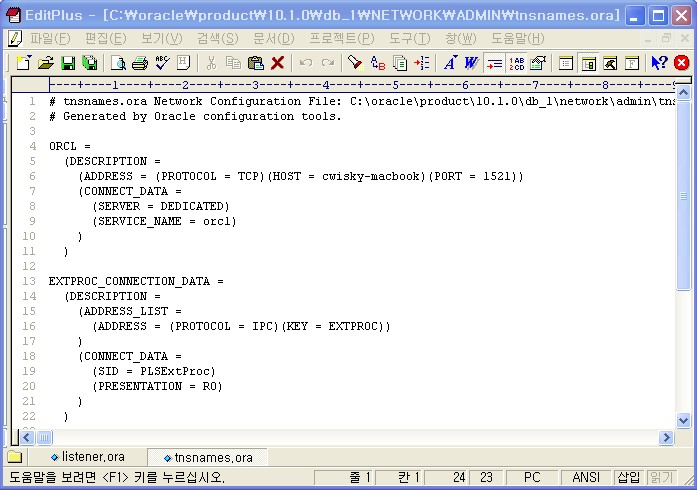Screen dimensions: 697x490
Task: Click the Undo arrow icon
Action: (306, 63)
